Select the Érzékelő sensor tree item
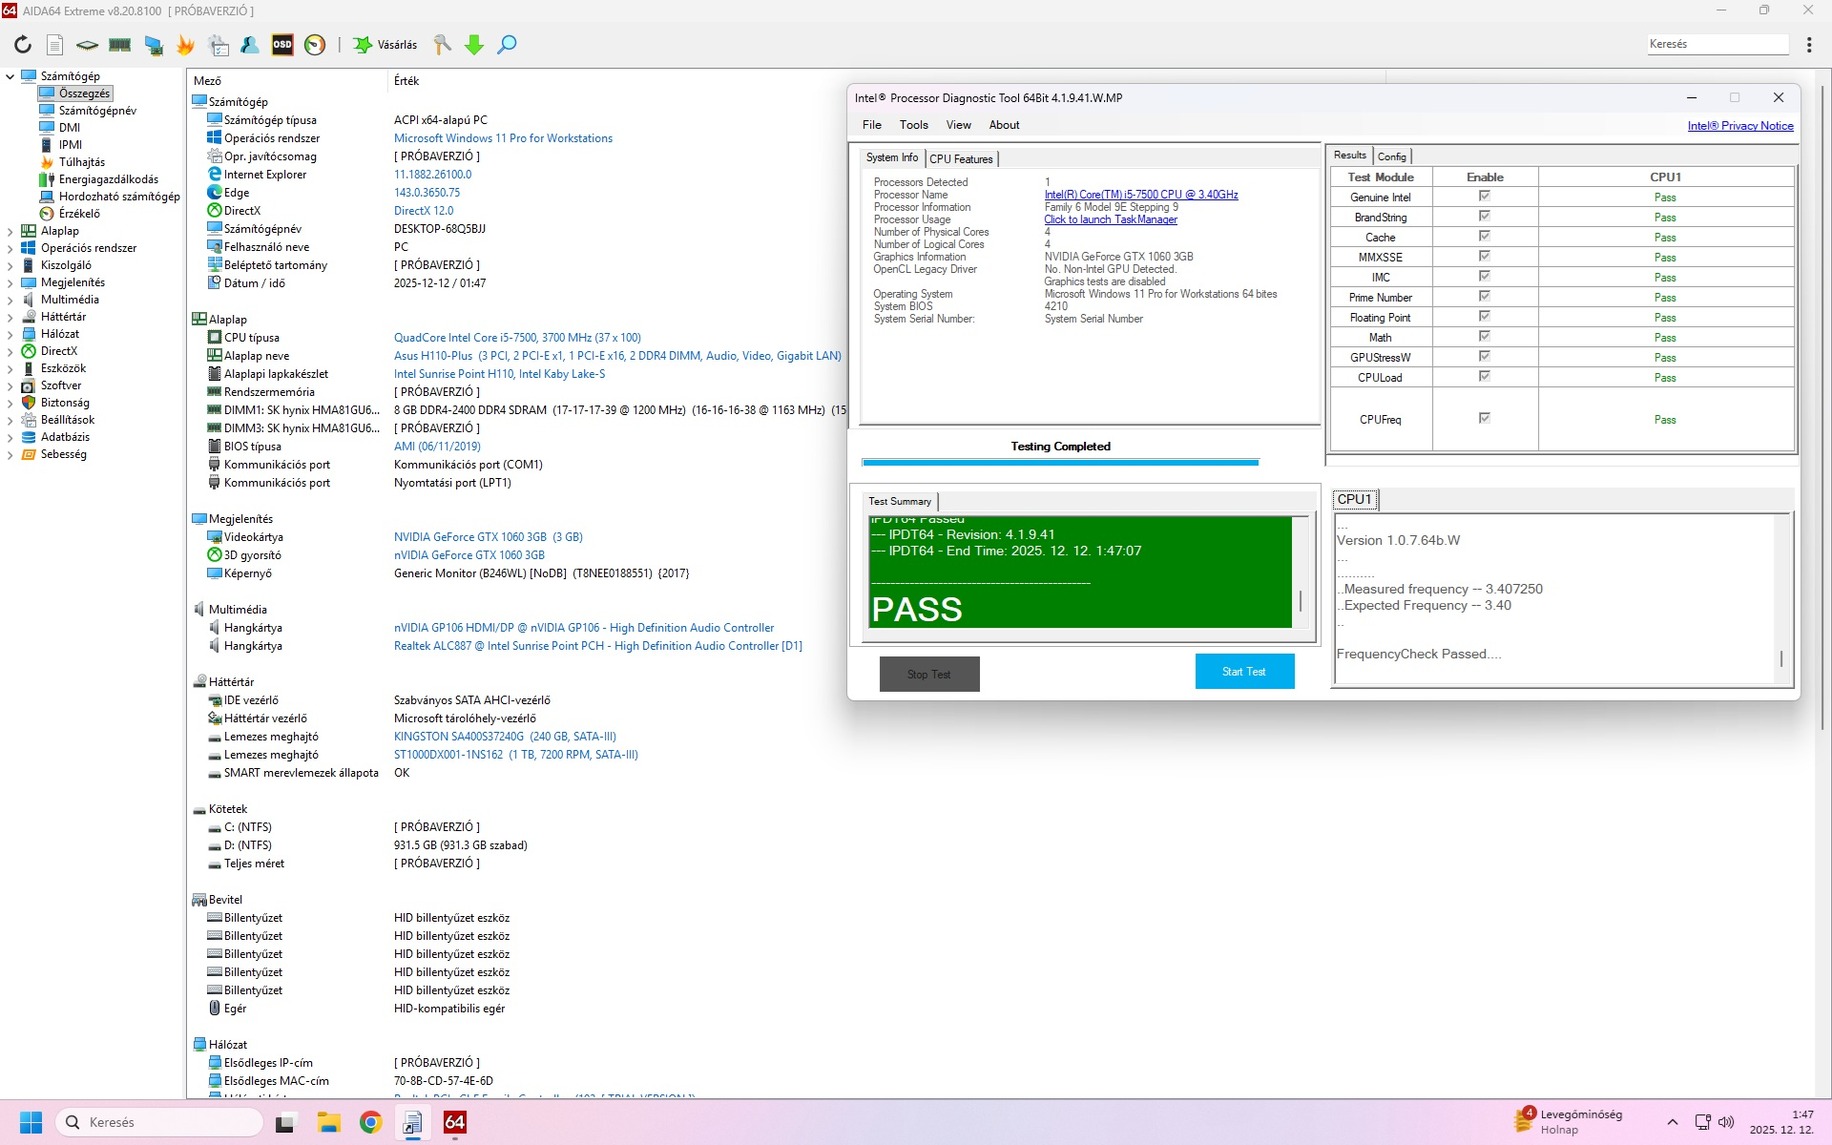 pos(79,214)
